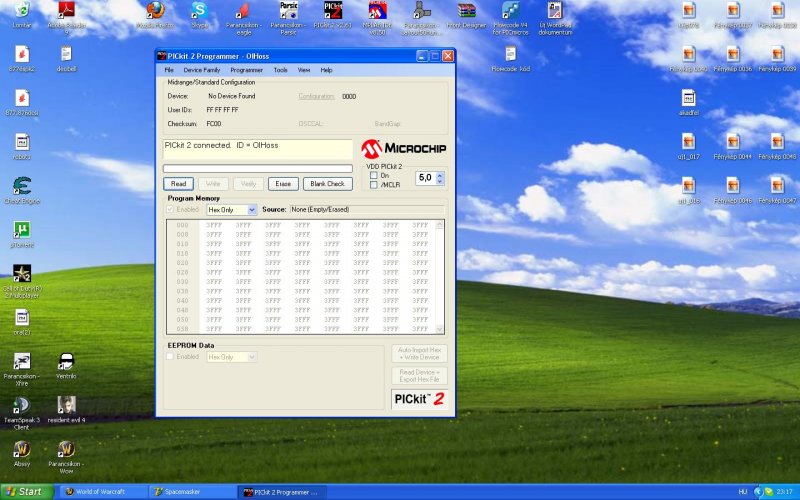Click the HU language indicator in tray
800x500 pixels.
pos(743,492)
